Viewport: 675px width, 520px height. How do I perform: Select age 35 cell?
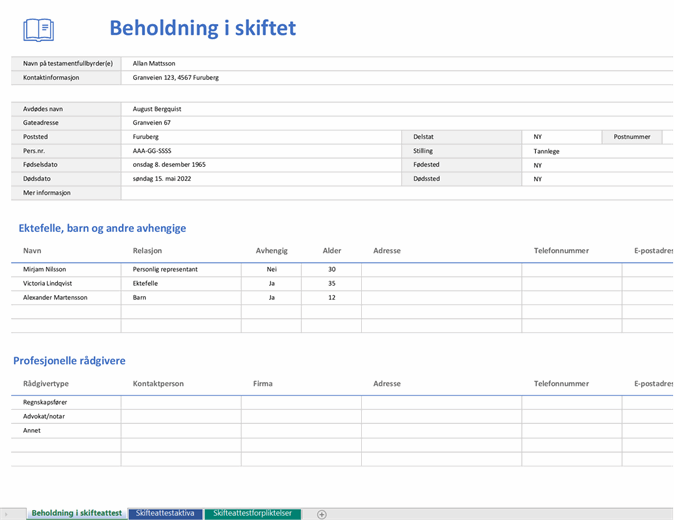coord(331,284)
